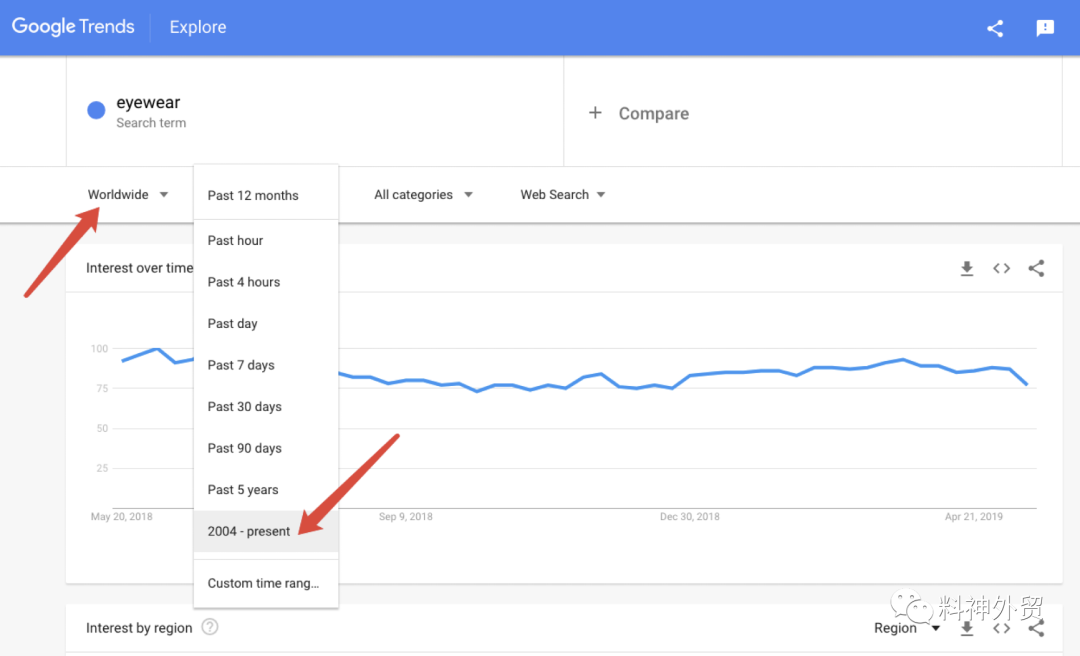
Task: Share the Interest over time chart
Action: point(1036,268)
